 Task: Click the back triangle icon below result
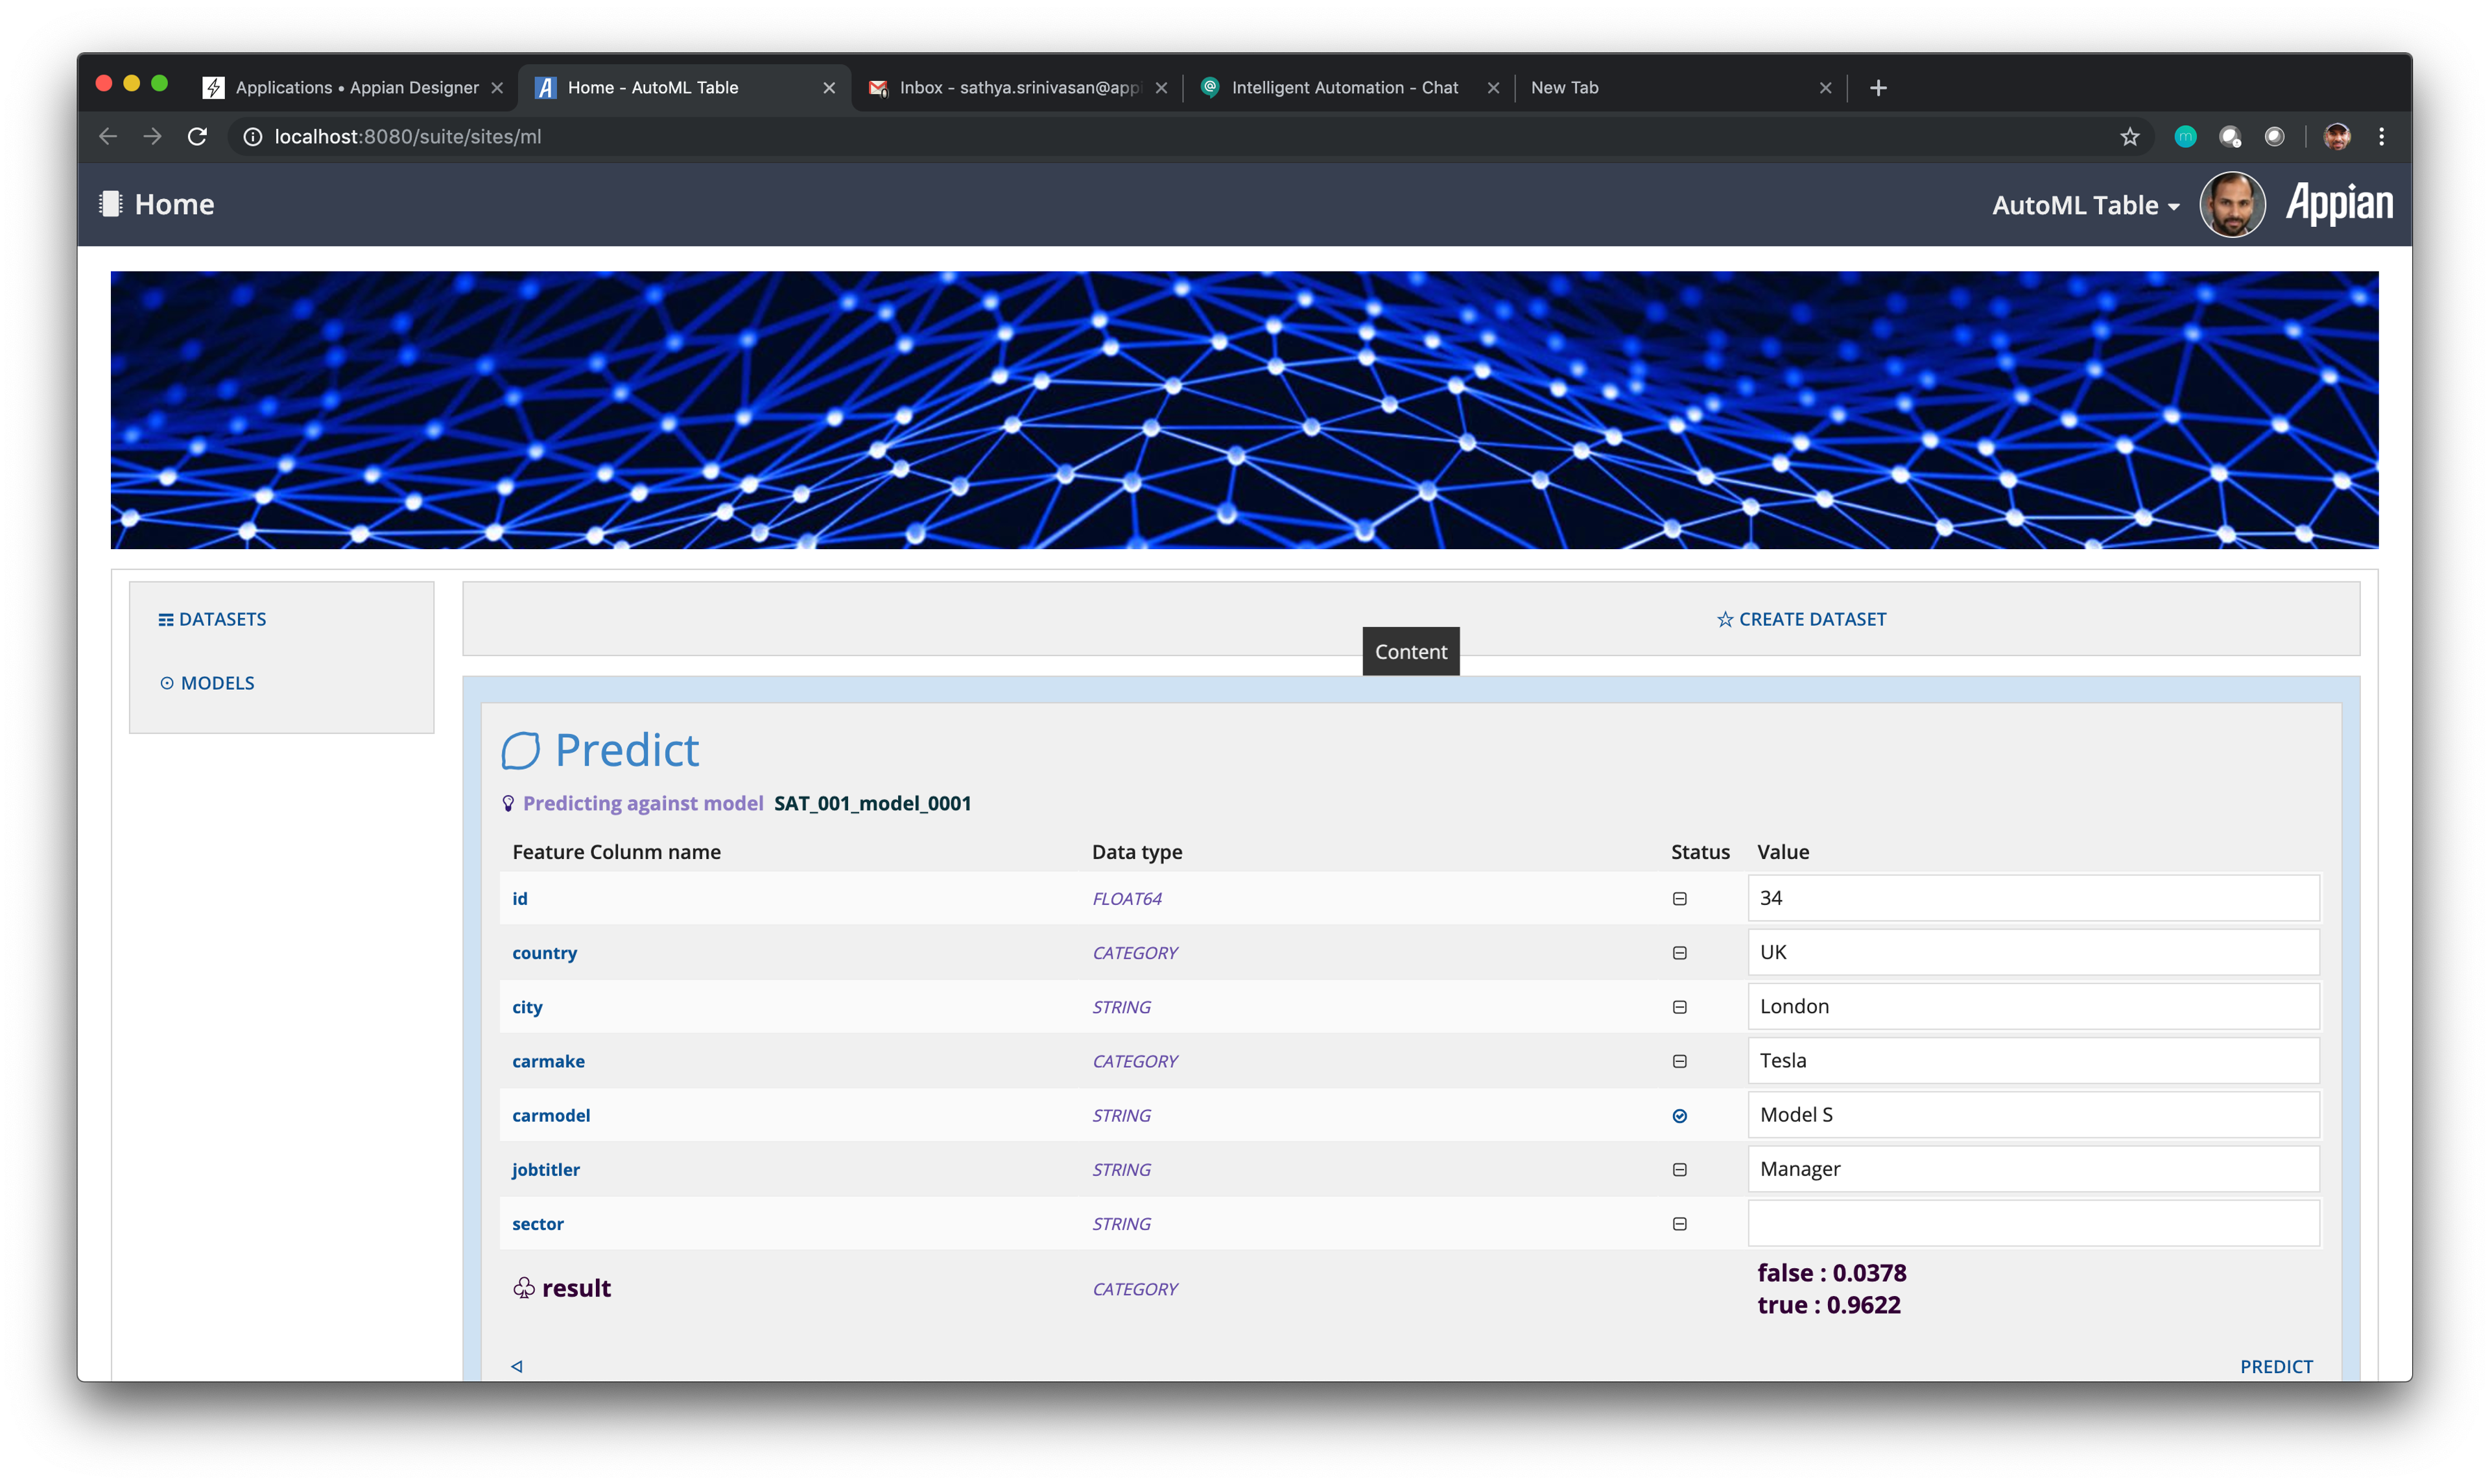point(517,1366)
